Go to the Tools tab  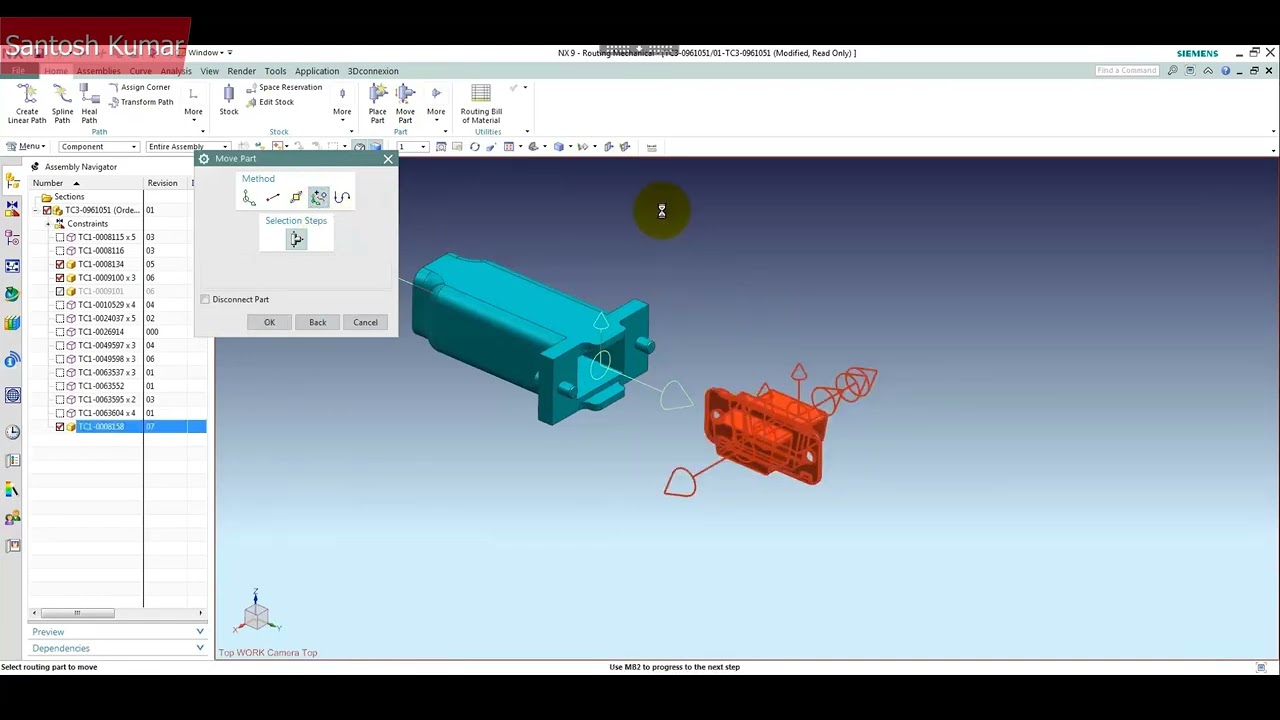click(x=275, y=71)
